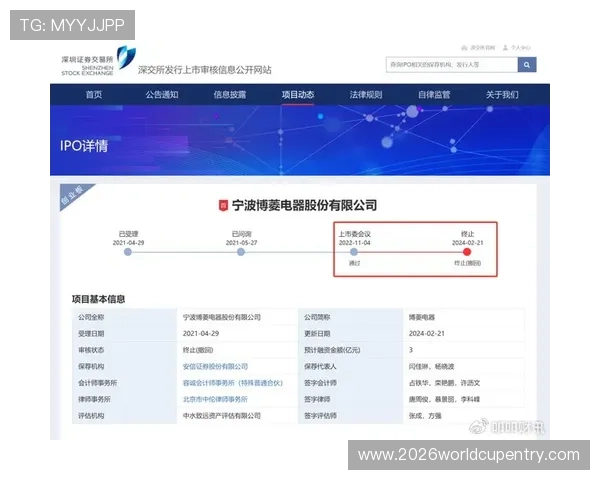600x480 pixels.
Task: Open the 关于我们 navigation tab
Action: coord(502,95)
